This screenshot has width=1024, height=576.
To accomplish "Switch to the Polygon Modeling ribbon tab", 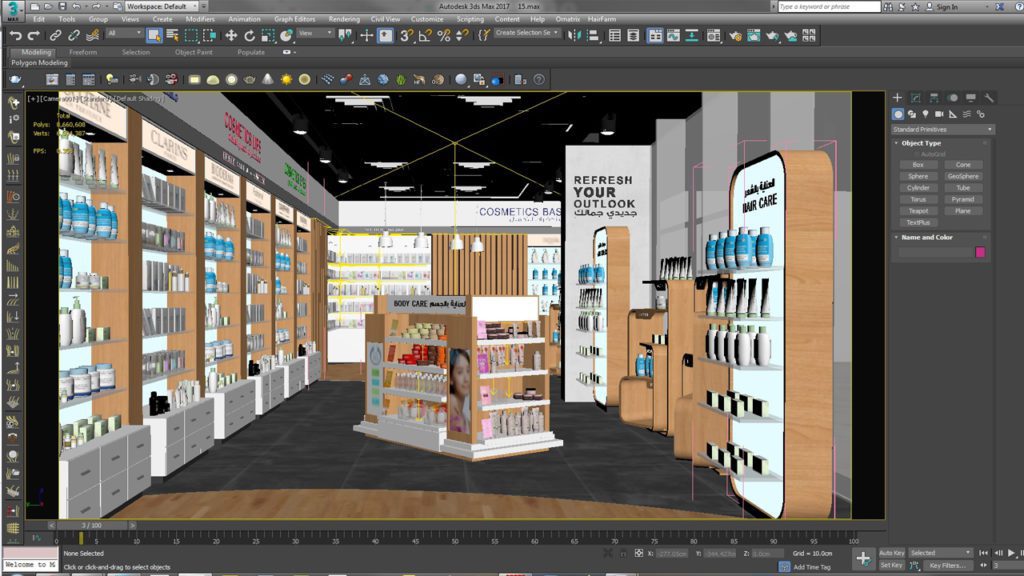I will tap(38, 61).
